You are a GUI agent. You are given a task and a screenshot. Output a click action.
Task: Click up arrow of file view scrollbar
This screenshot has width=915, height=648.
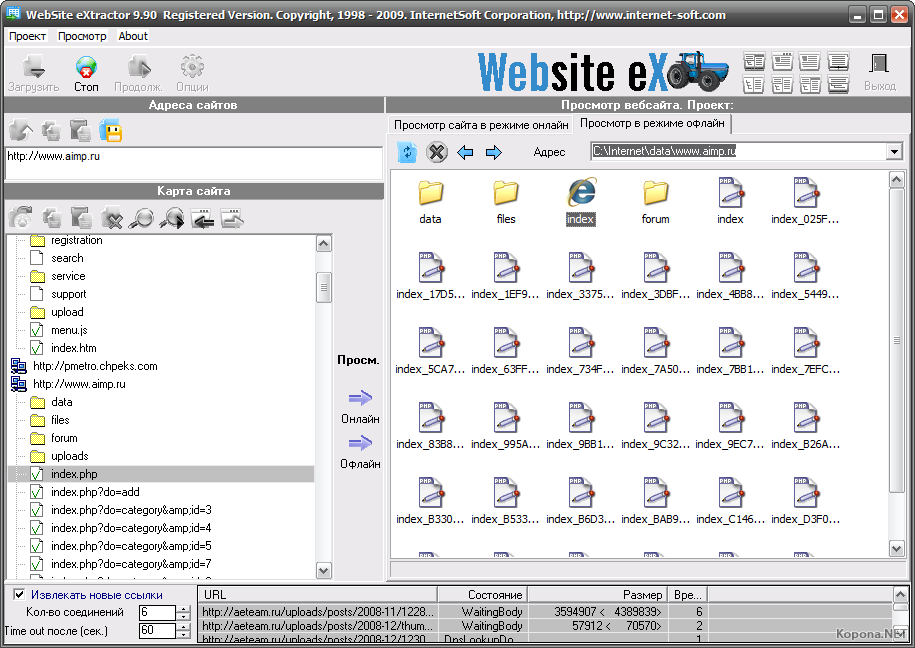(x=897, y=180)
